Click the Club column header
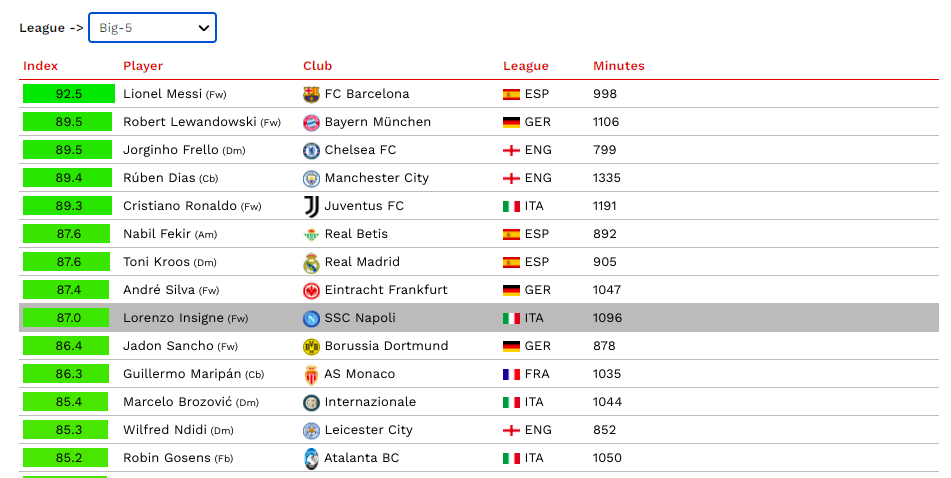This screenshot has height=478, width=951. (x=318, y=66)
